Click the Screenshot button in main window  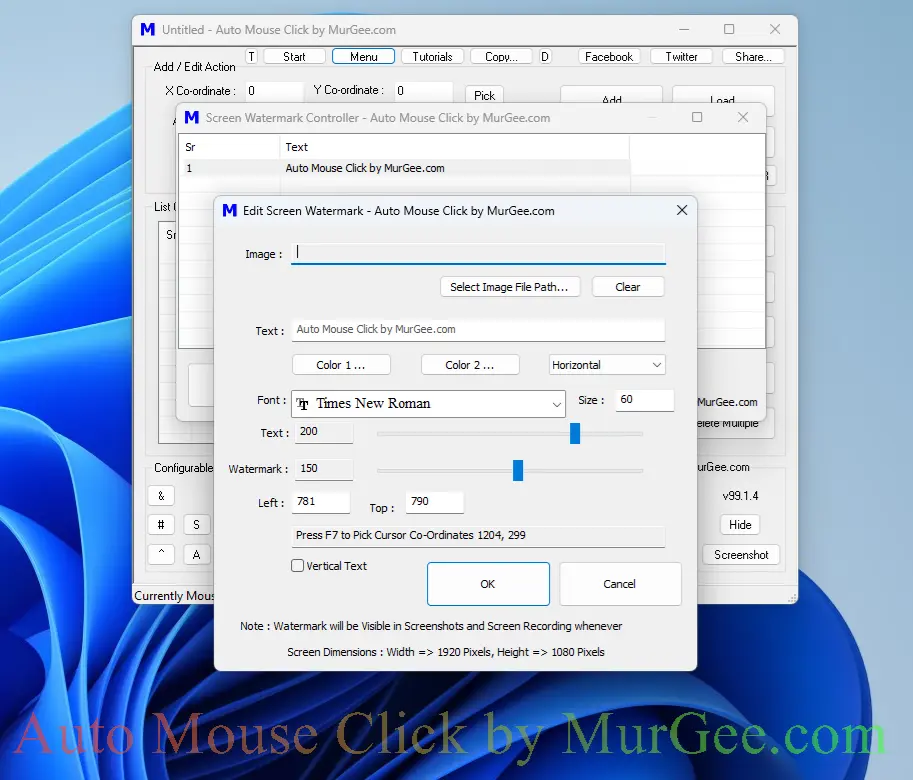pos(741,555)
